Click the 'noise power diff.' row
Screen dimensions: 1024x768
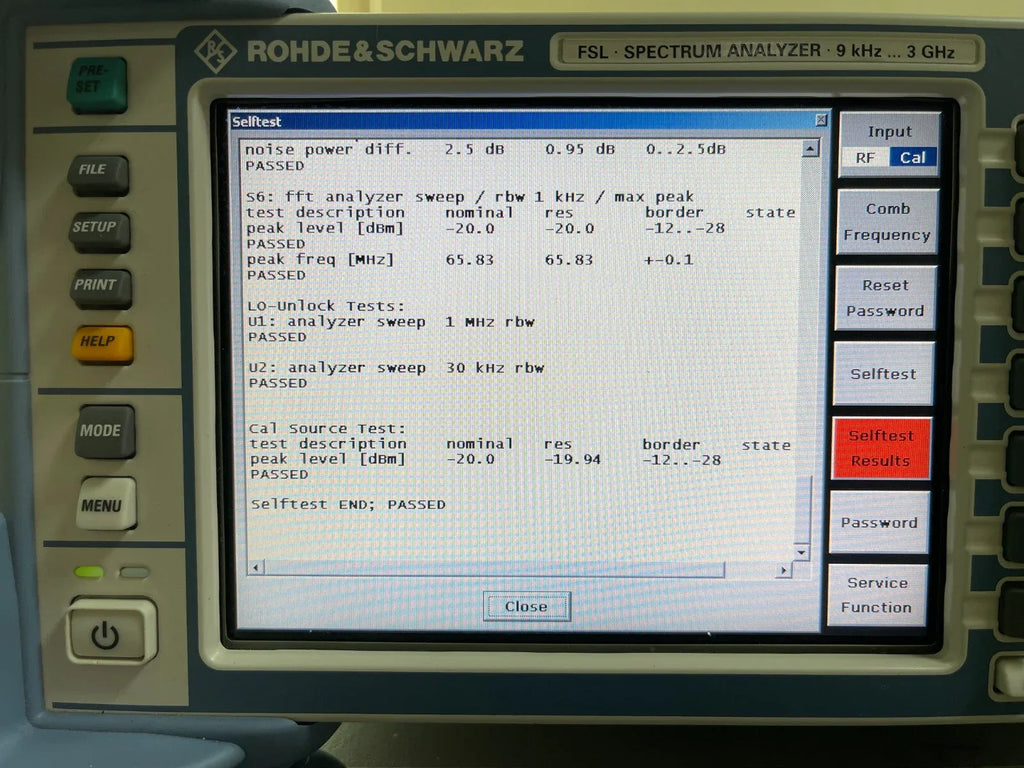point(485,149)
